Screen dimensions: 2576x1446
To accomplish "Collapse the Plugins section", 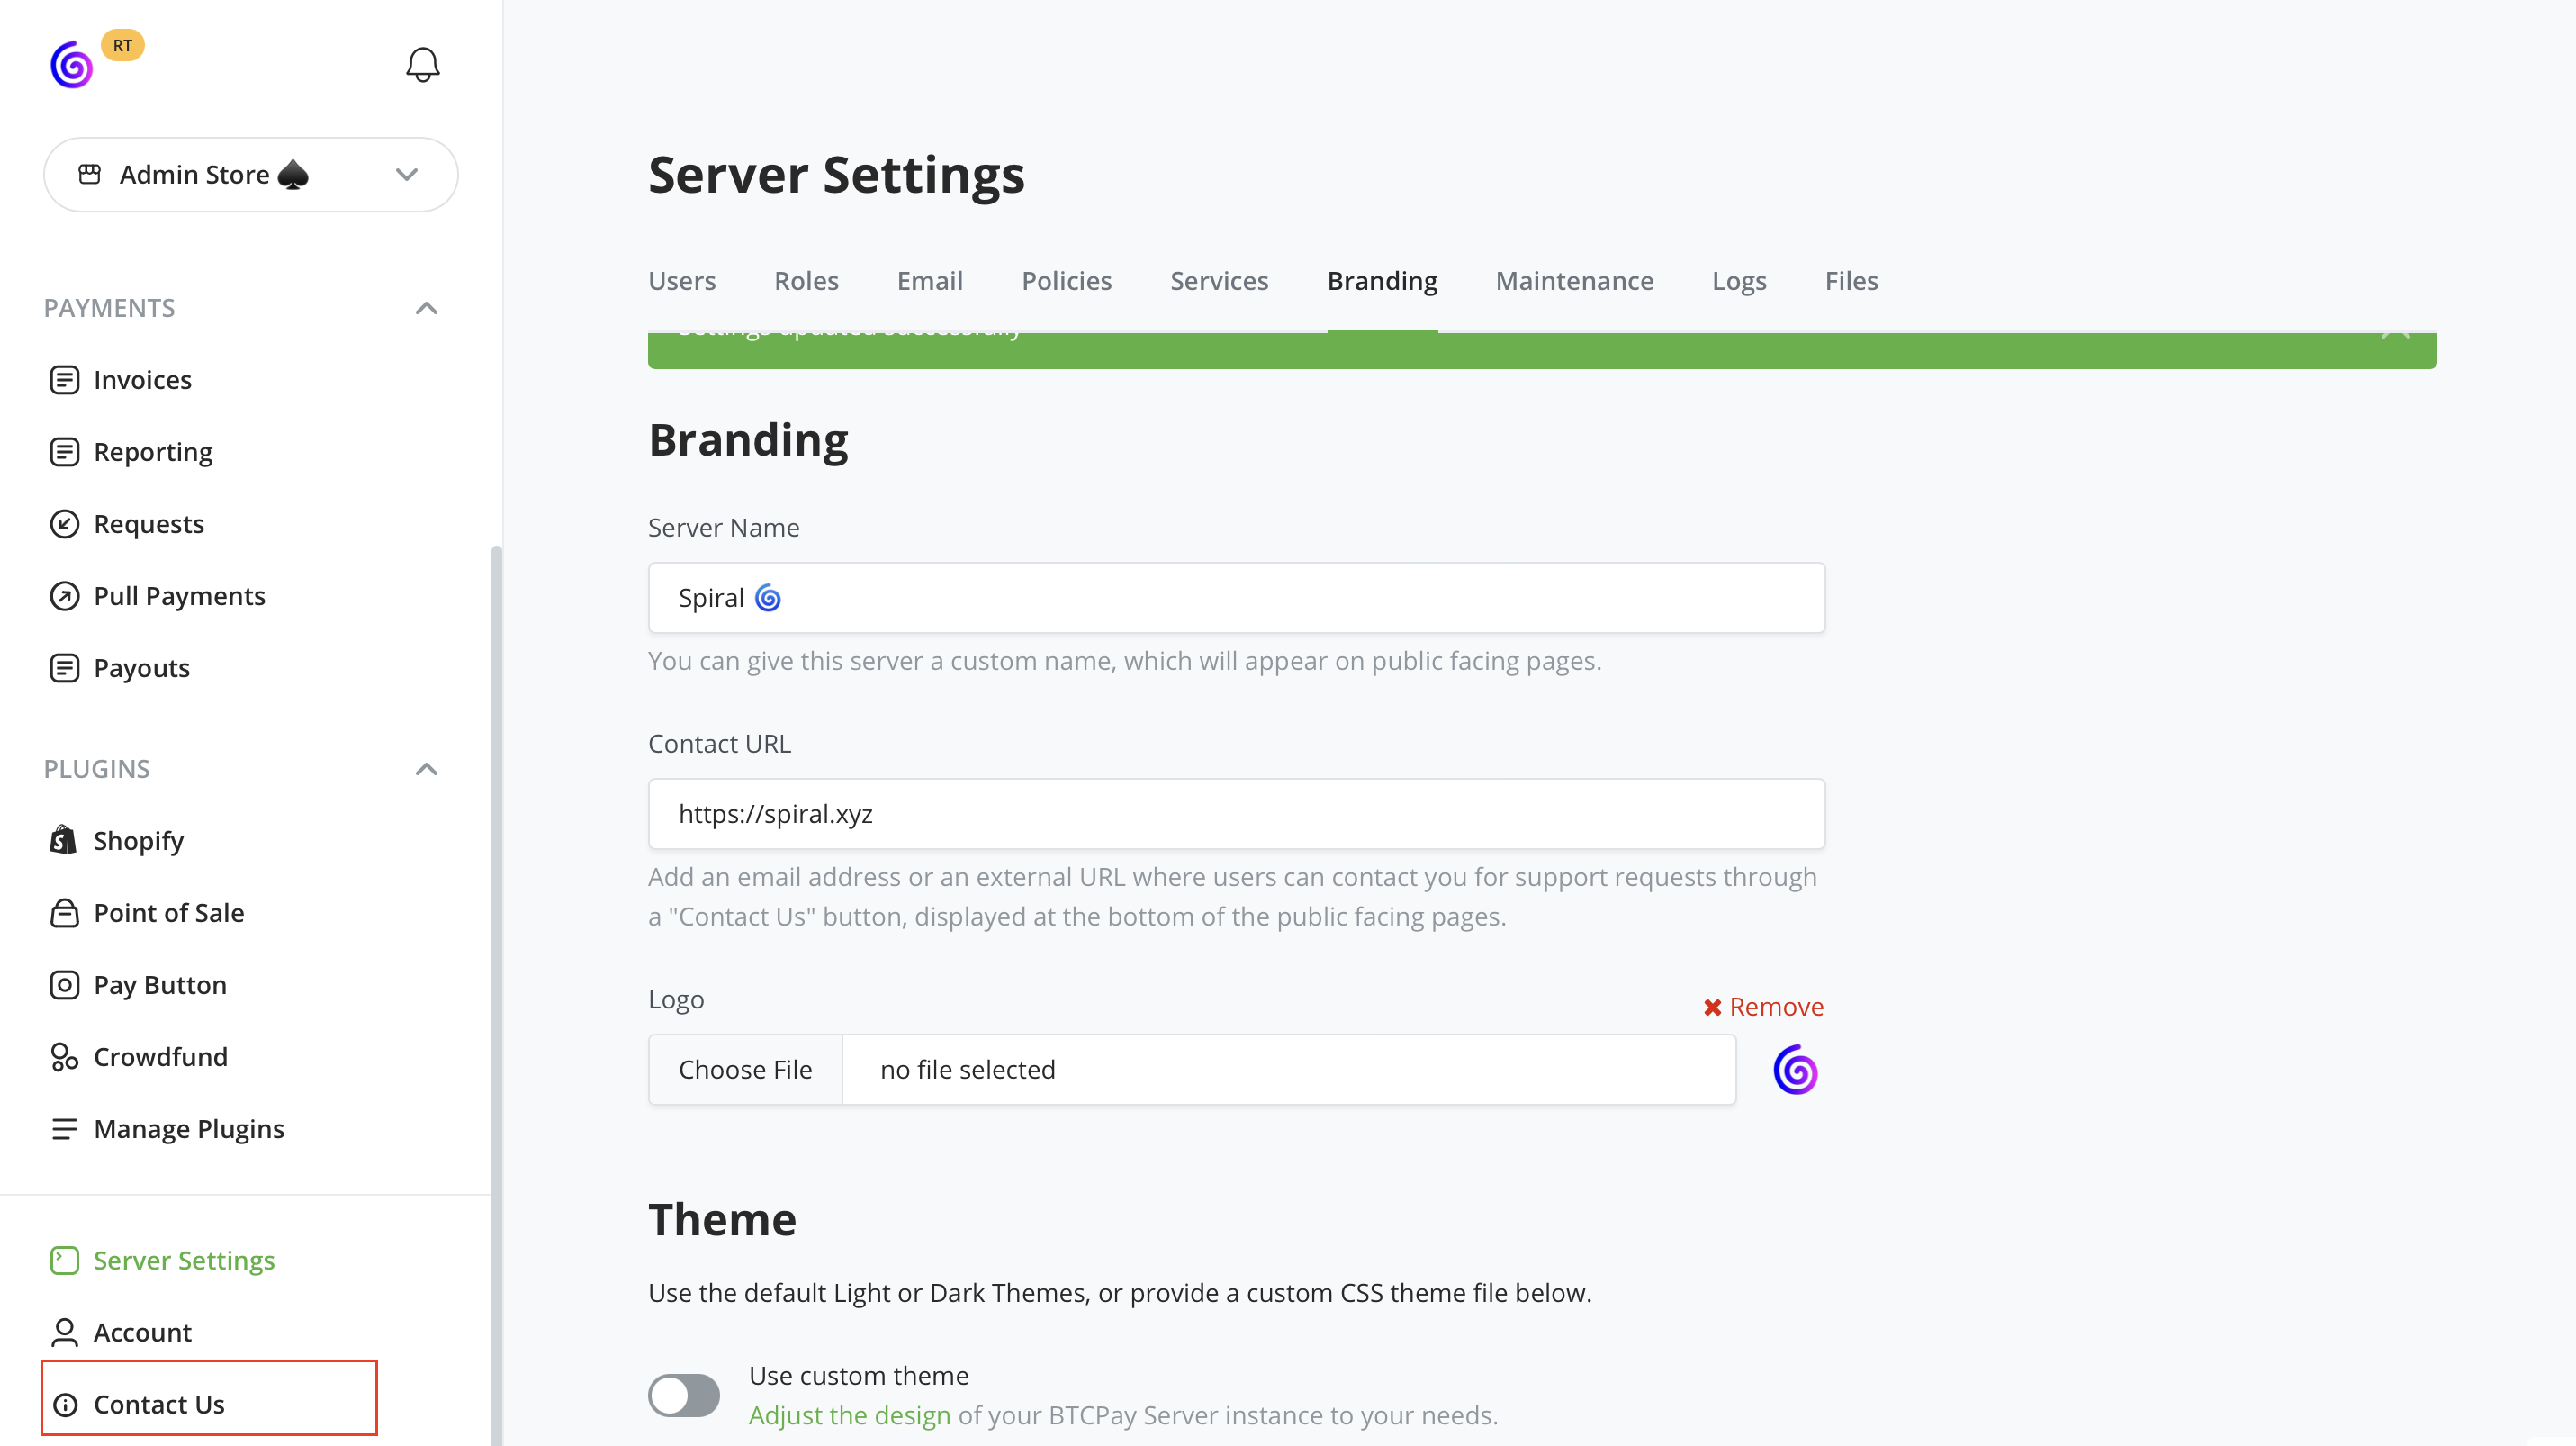I will point(426,769).
